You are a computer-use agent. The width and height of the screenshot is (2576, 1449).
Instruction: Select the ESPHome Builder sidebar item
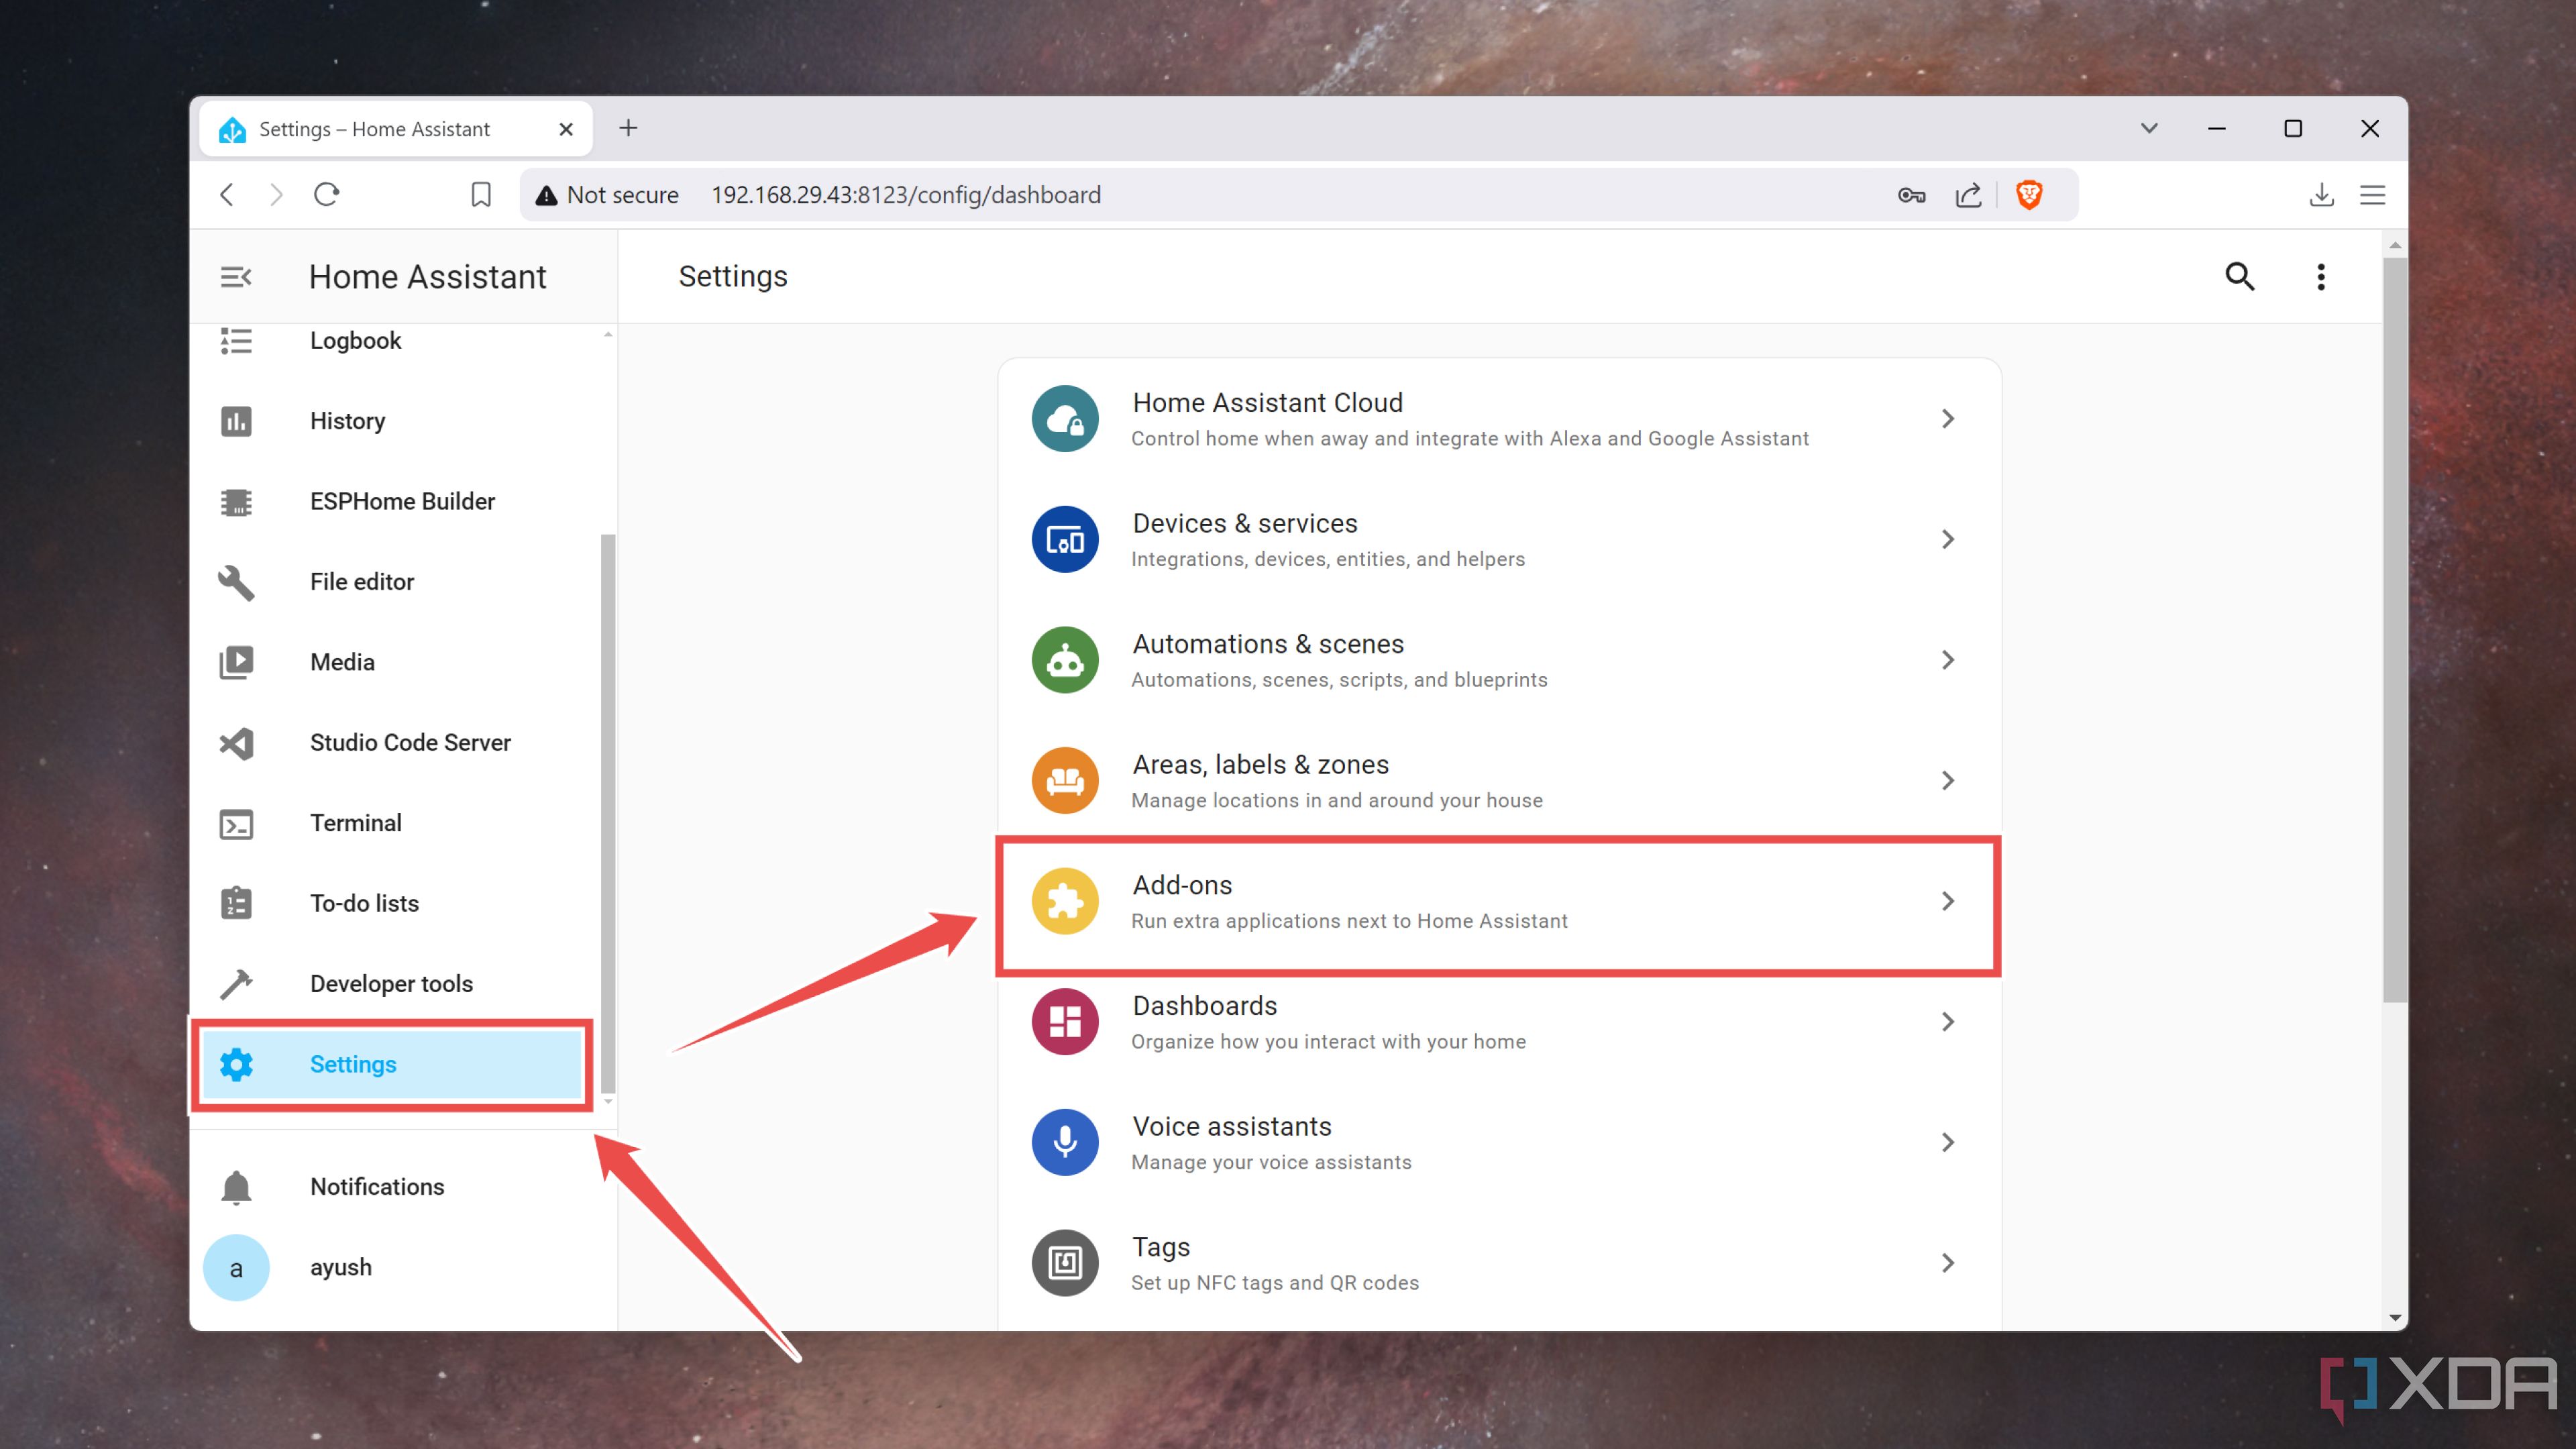click(x=394, y=502)
